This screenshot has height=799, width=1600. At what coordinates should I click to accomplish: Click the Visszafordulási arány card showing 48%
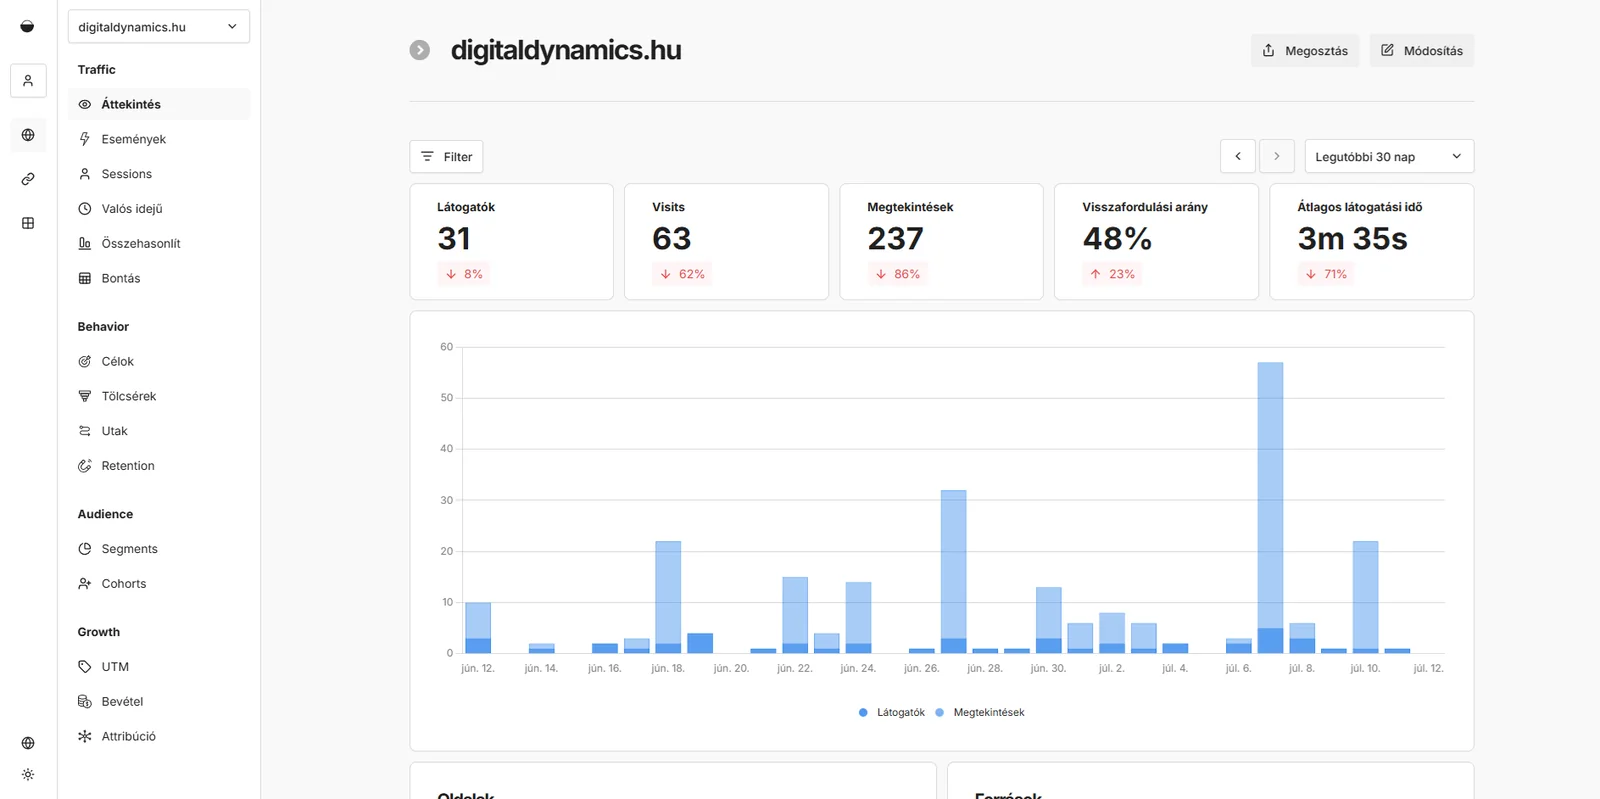[1156, 241]
